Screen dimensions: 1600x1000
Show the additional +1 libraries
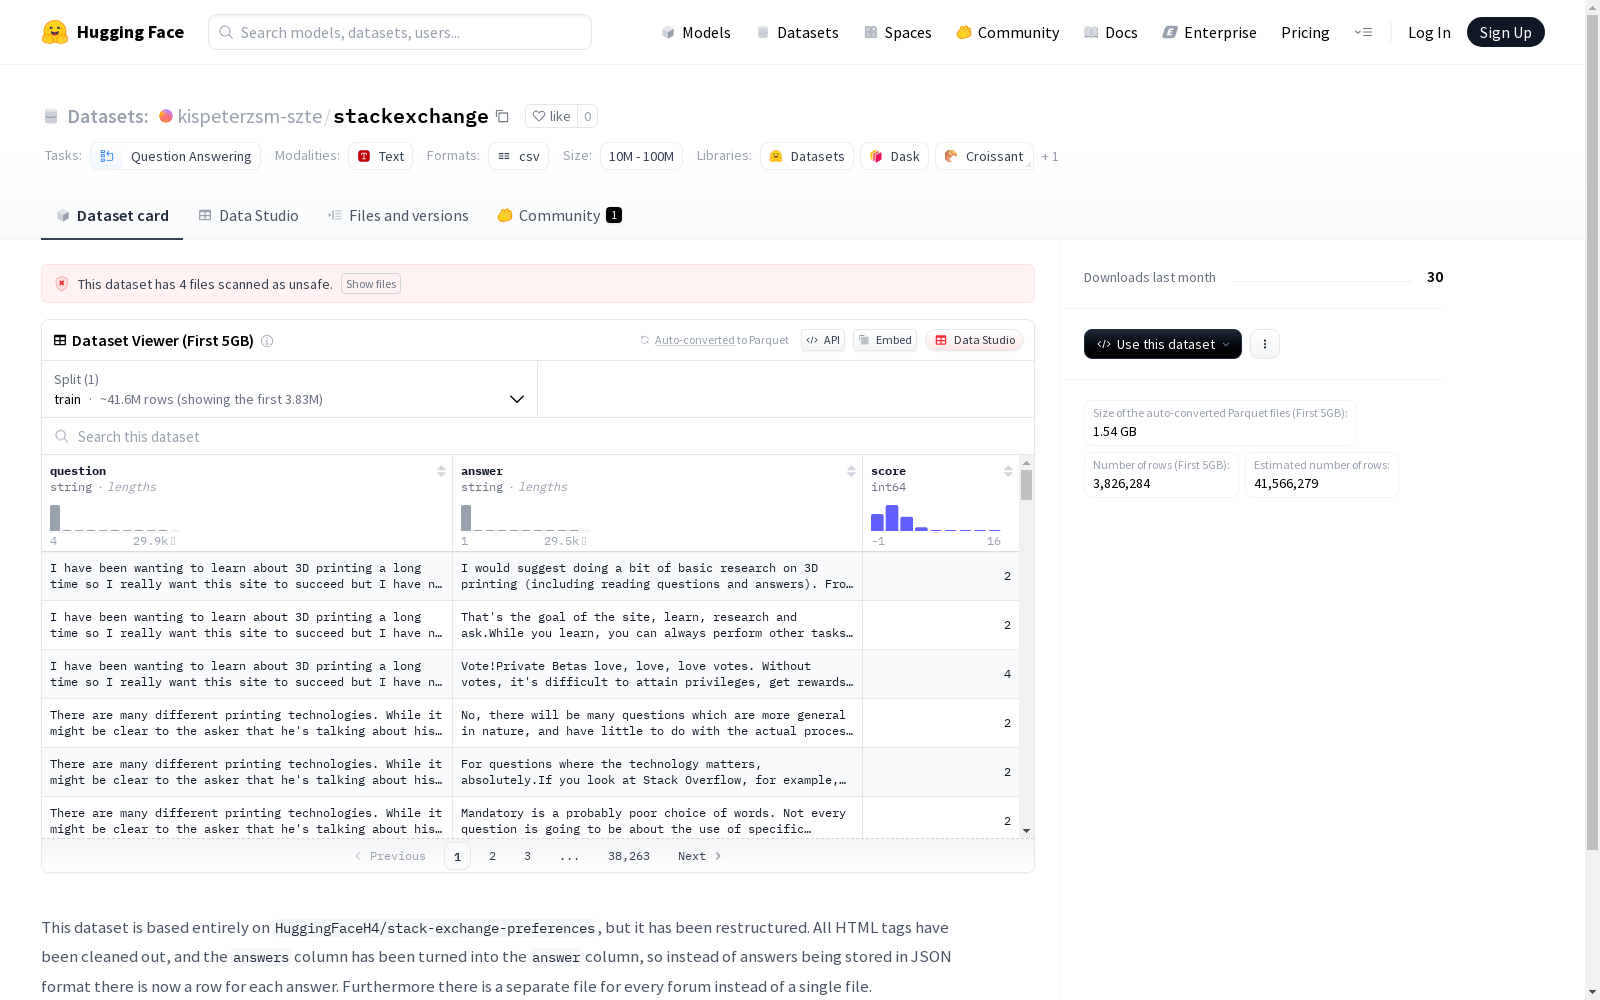1050,156
